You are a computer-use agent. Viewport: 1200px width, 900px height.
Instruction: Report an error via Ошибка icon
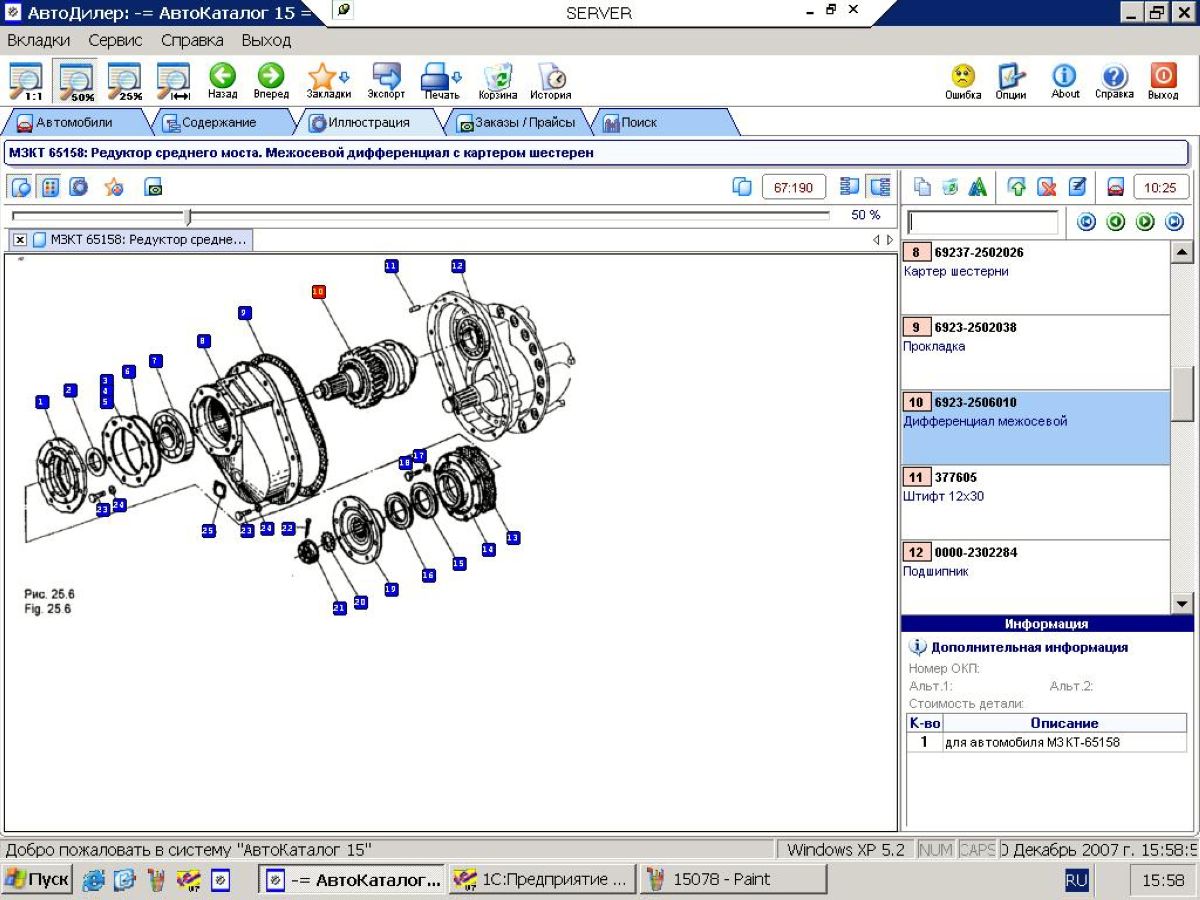[963, 81]
